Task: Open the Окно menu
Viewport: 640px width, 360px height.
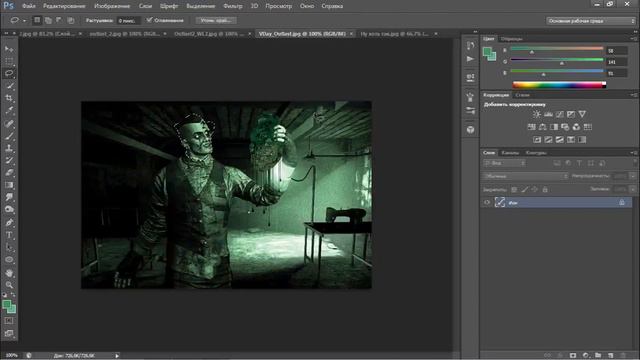Action: point(307,6)
